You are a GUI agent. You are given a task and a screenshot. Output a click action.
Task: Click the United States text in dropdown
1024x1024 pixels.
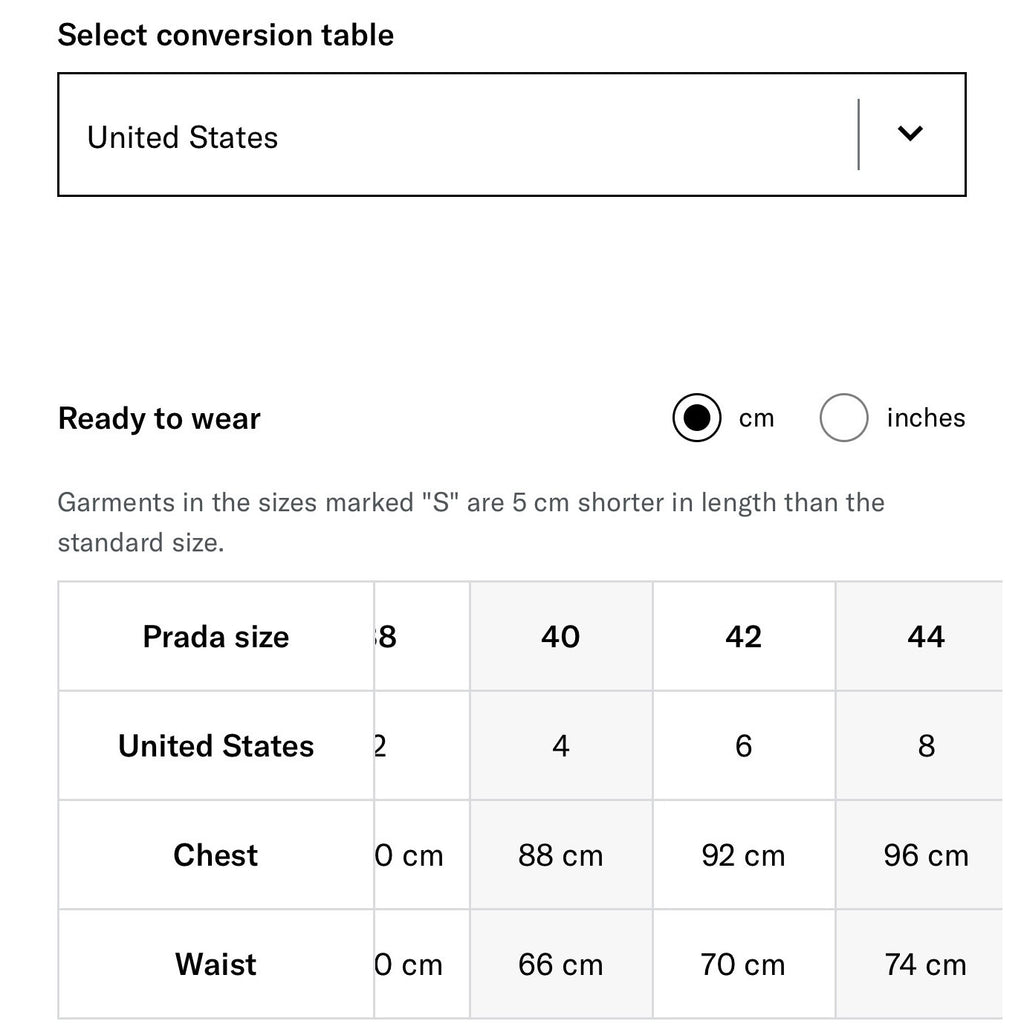click(x=182, y=138)
